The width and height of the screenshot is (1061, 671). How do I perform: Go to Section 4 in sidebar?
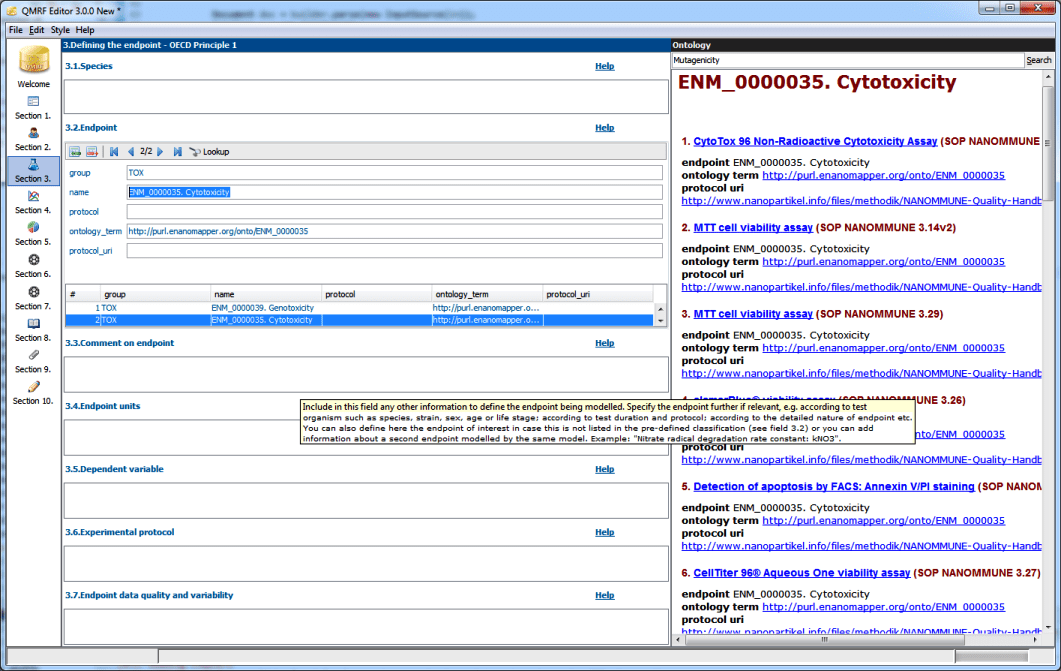click(x=33, y=203)
